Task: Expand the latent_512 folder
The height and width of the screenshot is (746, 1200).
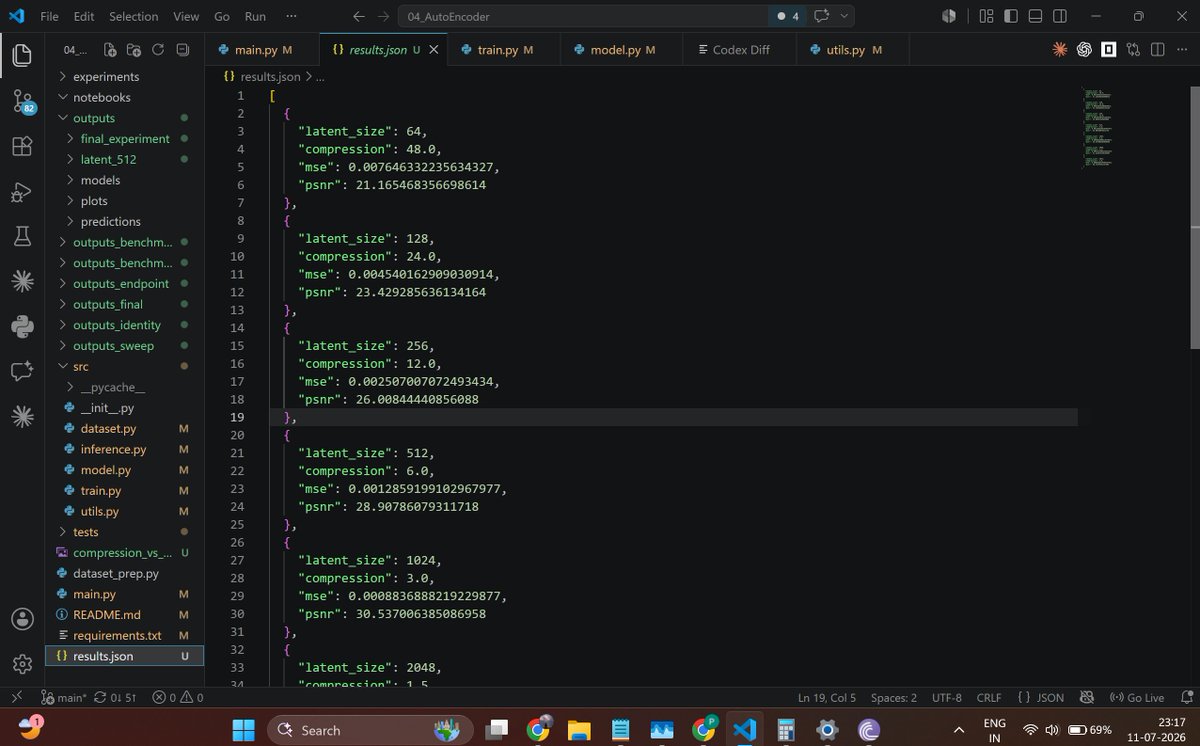Action: tap(124, 159)
